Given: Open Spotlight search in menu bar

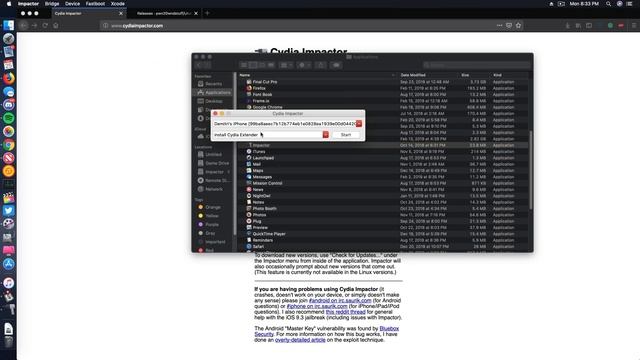Looking at the screenshot, I should coord(609,4).
